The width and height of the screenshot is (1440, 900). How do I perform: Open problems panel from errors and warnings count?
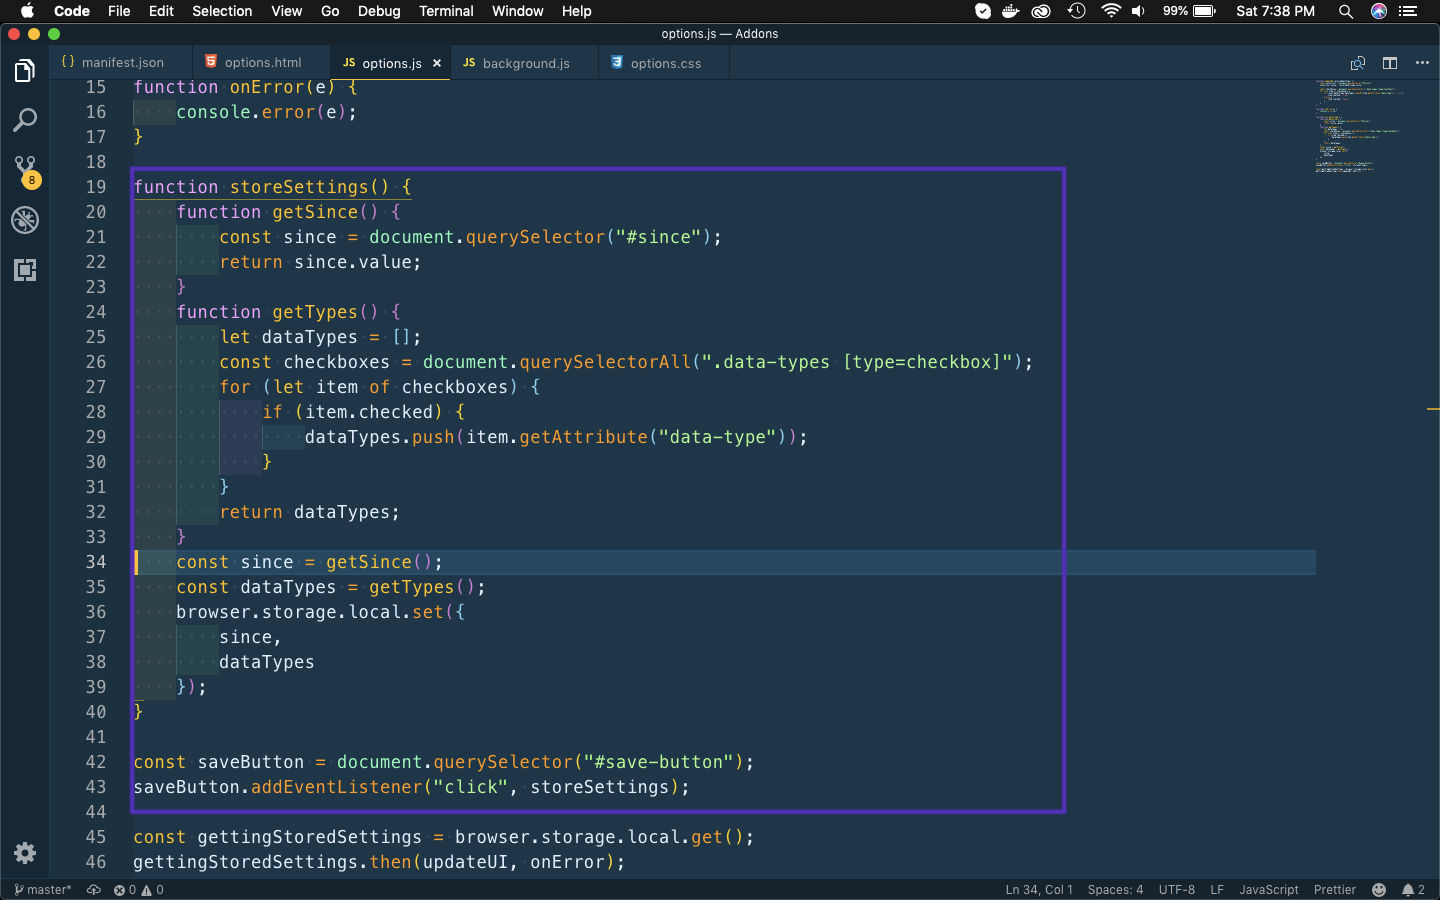click(139, 890)
